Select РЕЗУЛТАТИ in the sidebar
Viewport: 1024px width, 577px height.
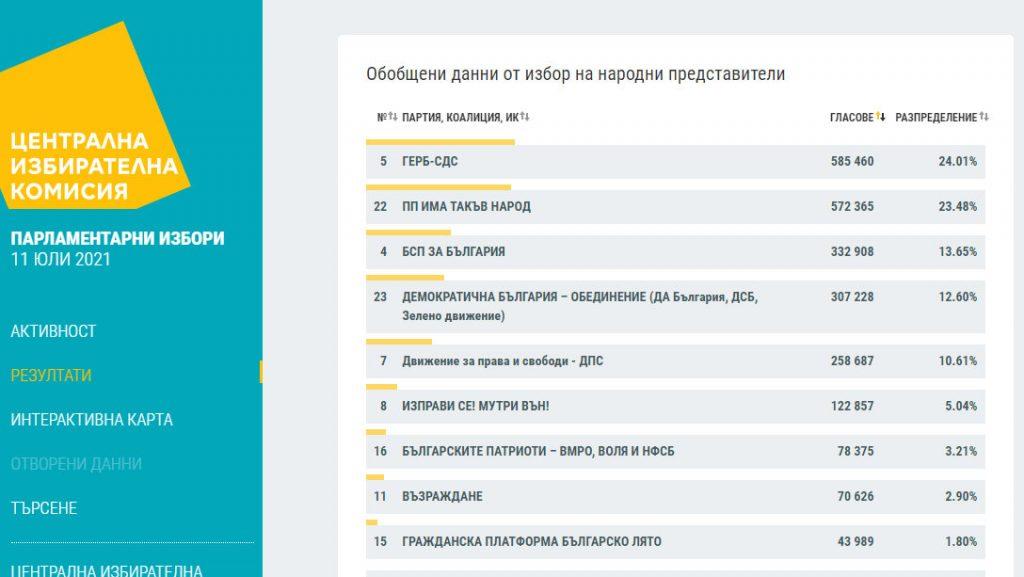(51, 375)
